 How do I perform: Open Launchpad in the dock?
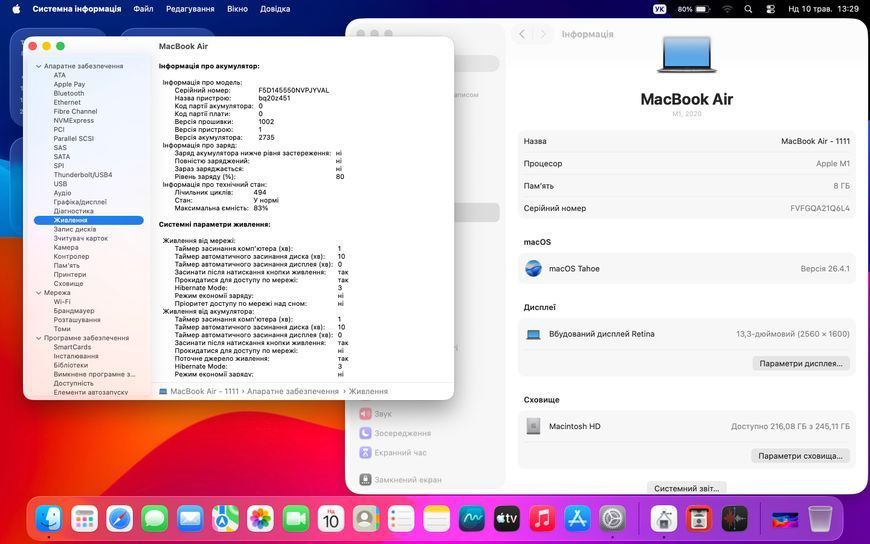click(x=84, y=520)
